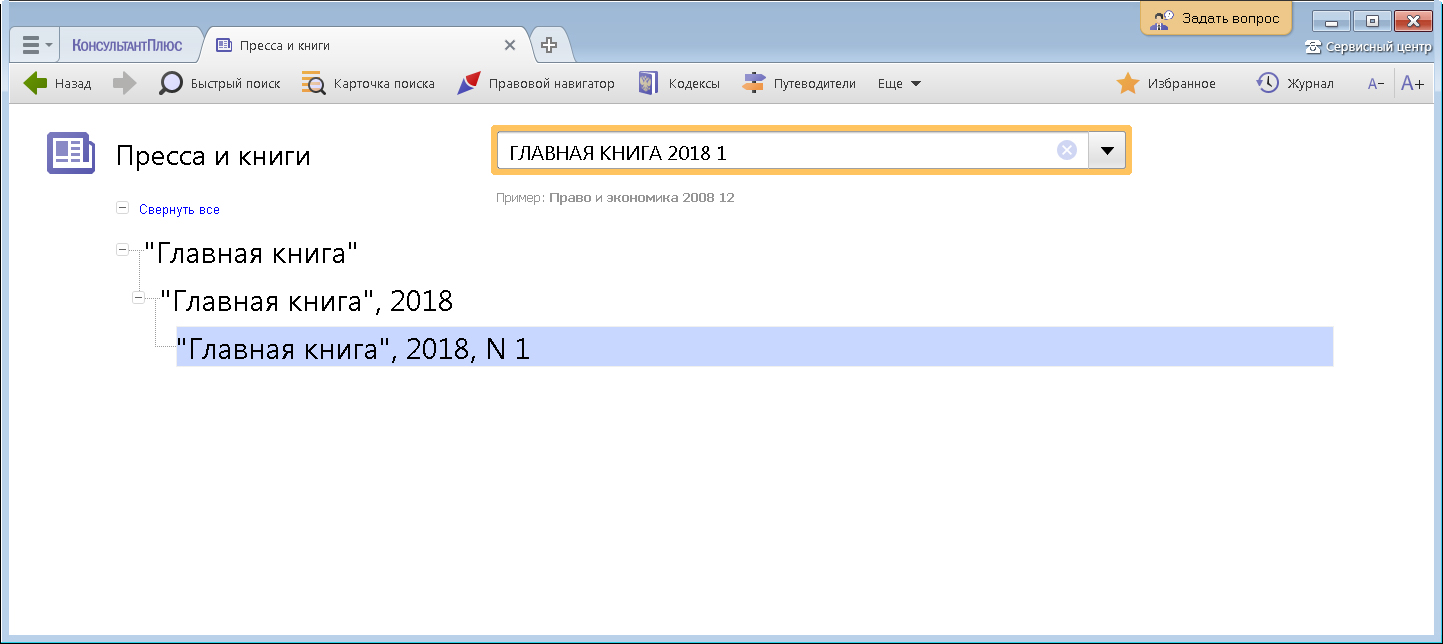Open a new tab with the plus button
This screenshot has width=1443, height=644.
(548, 45)
